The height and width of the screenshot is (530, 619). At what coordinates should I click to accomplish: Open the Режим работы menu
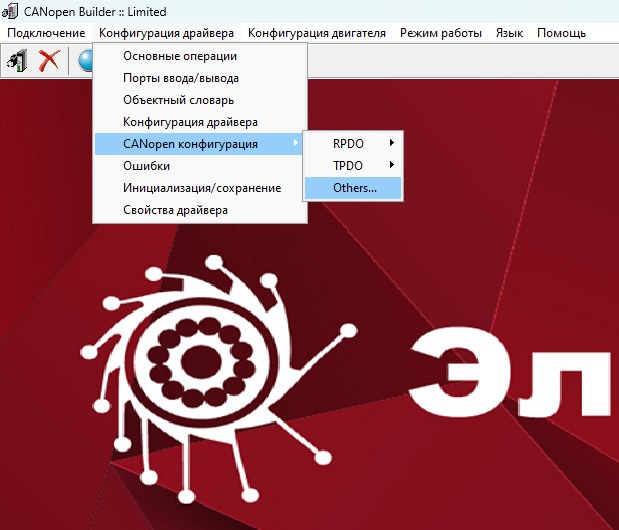coord(441,33)
